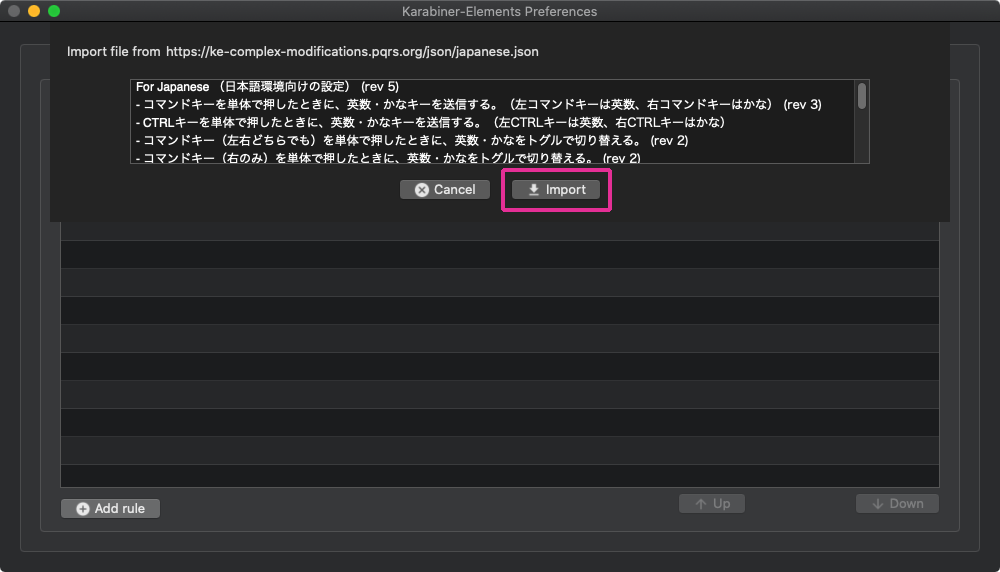
Task: Cancel the import dialog
Action: tap(445, 189)
